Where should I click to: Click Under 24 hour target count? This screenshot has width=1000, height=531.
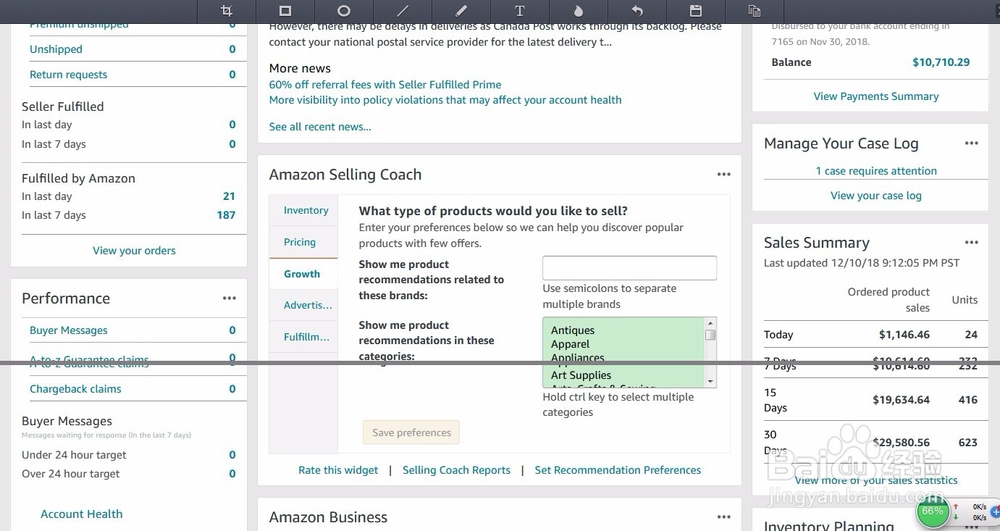pyautogui.click(x=232, y=455)
